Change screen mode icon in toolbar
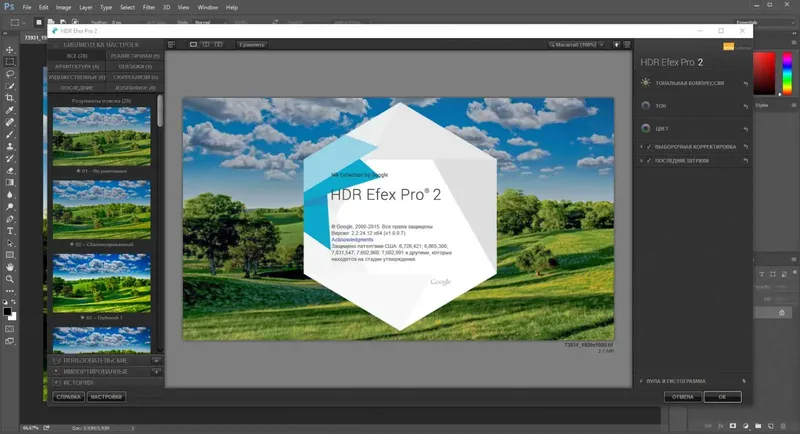Image resolution: width=800 pixels, height=434 pixels. pos(10,341)
